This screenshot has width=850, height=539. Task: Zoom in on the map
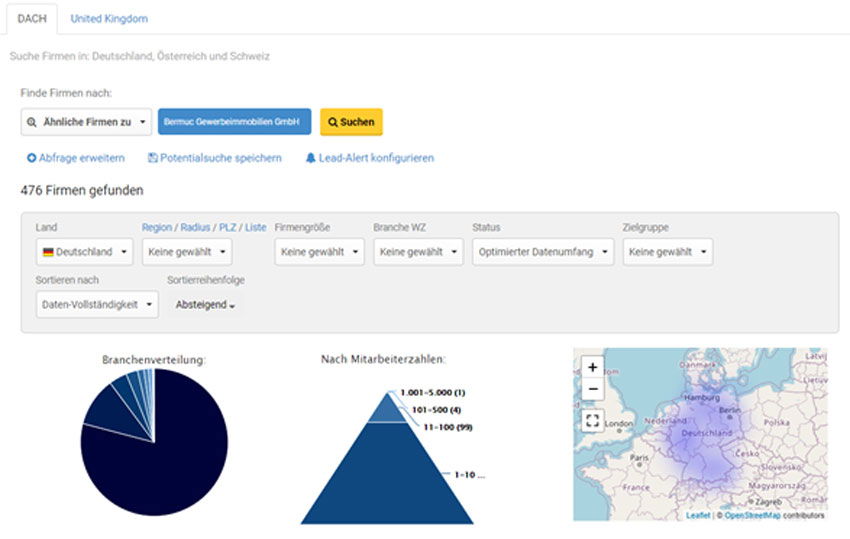[x=593, y=367]
